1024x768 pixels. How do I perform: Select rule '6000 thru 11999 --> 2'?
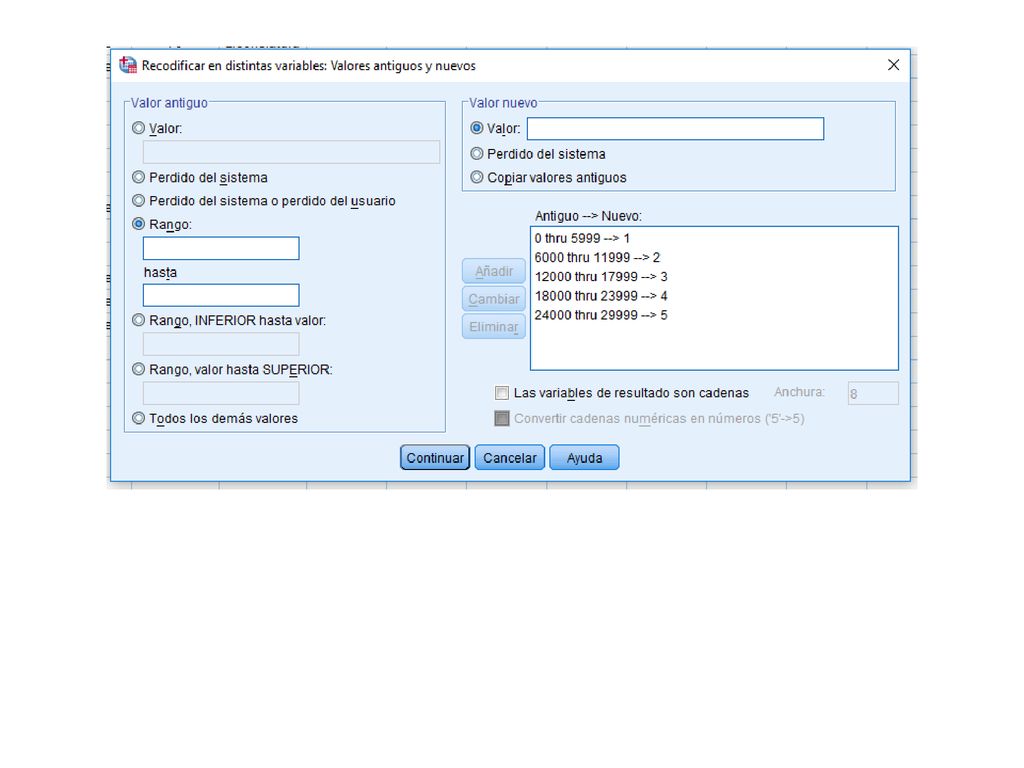tap(597, 257)
